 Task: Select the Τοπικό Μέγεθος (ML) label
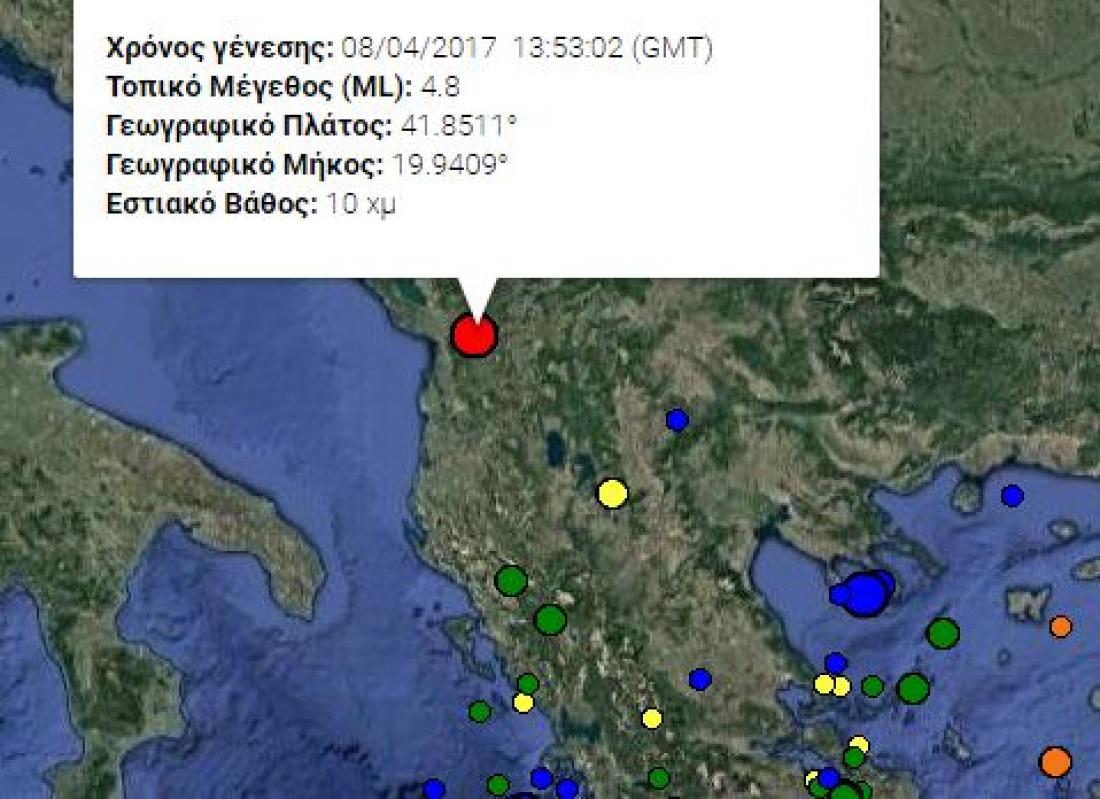tap(259, 87)
